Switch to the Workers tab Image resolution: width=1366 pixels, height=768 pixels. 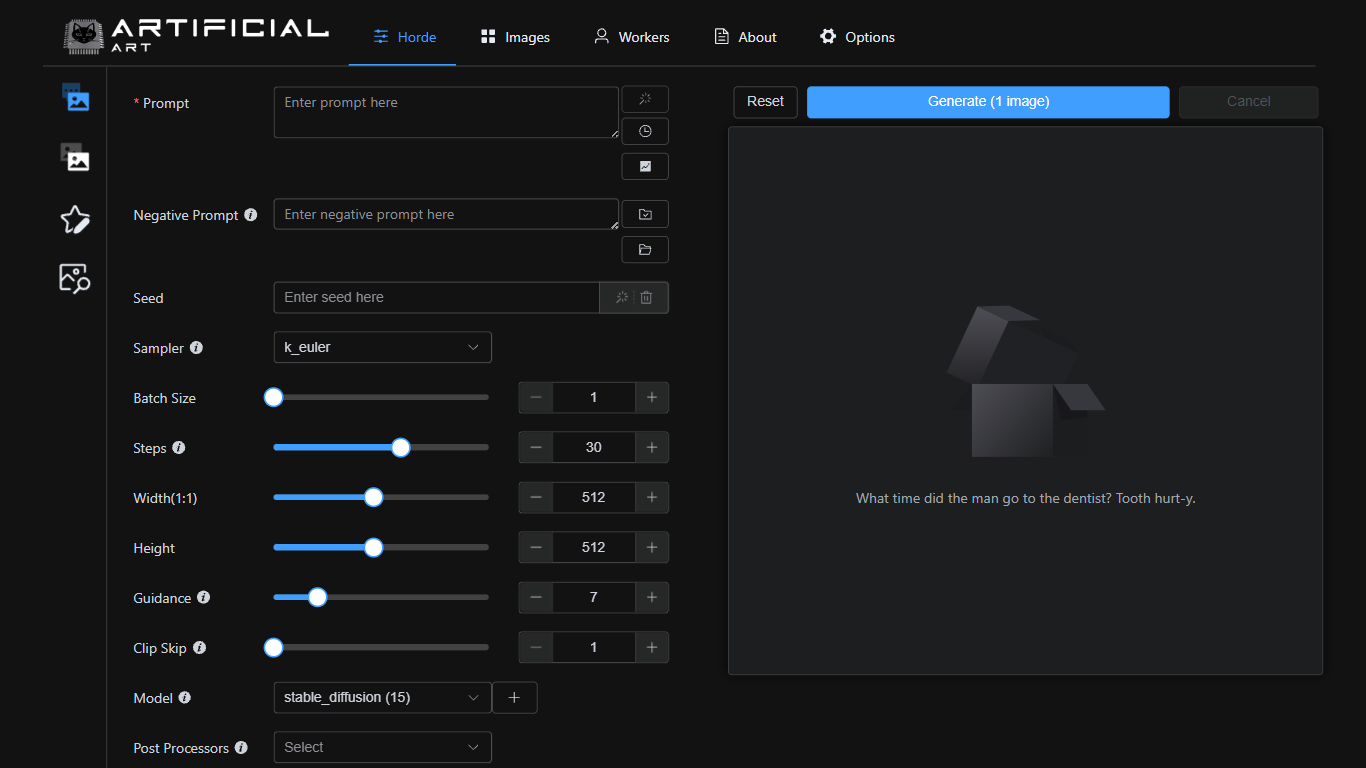pyautogui.click(x=631, y=37)
